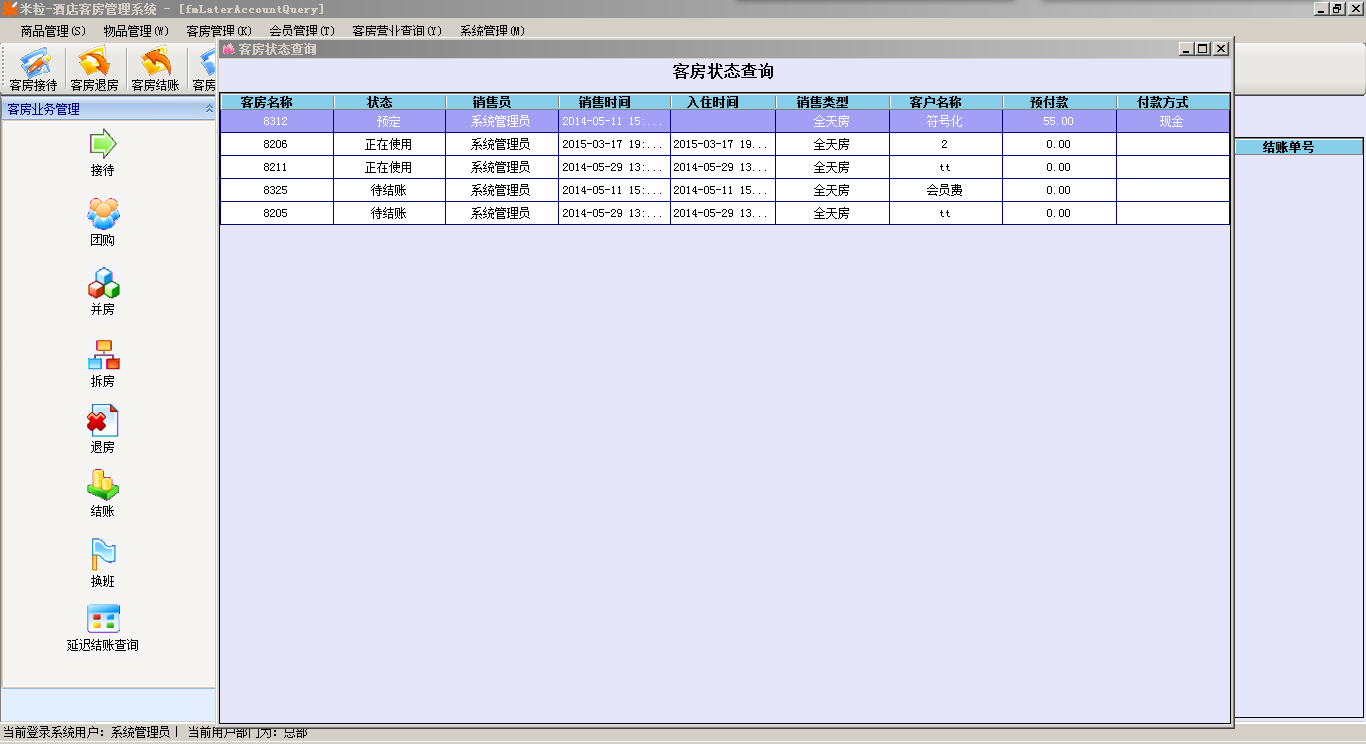Open the 会员管理(T) menu
The height and width of the screenshot is (744, 1366).
tap(301, 31)
